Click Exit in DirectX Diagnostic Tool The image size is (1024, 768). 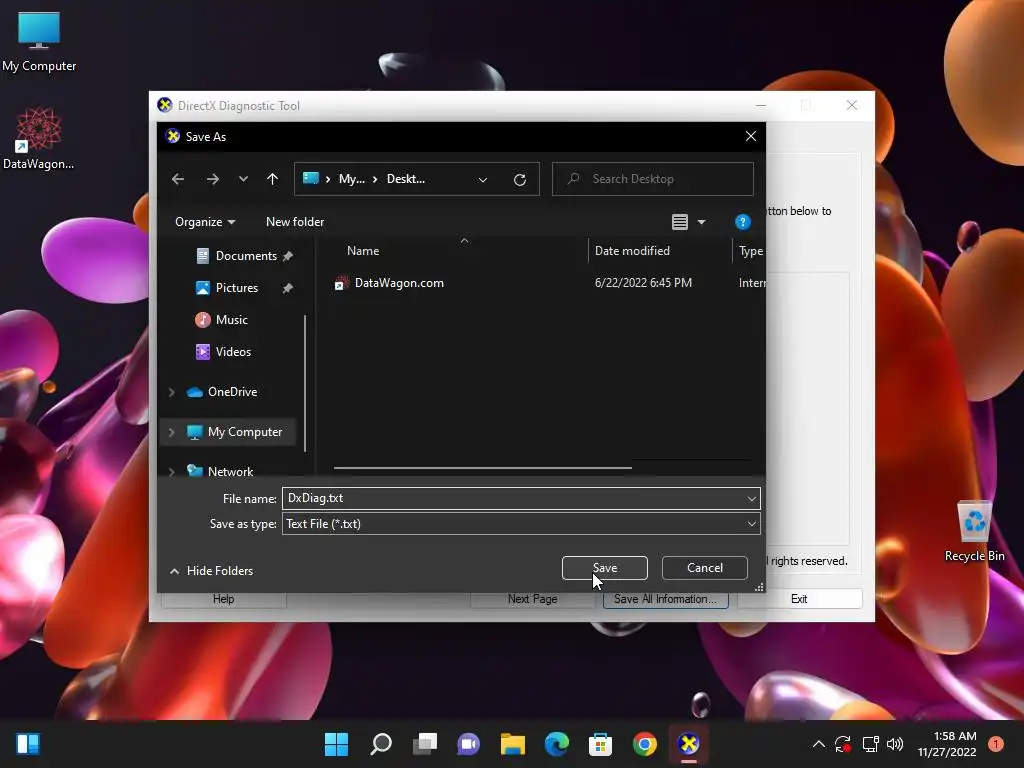pos(799,599)
